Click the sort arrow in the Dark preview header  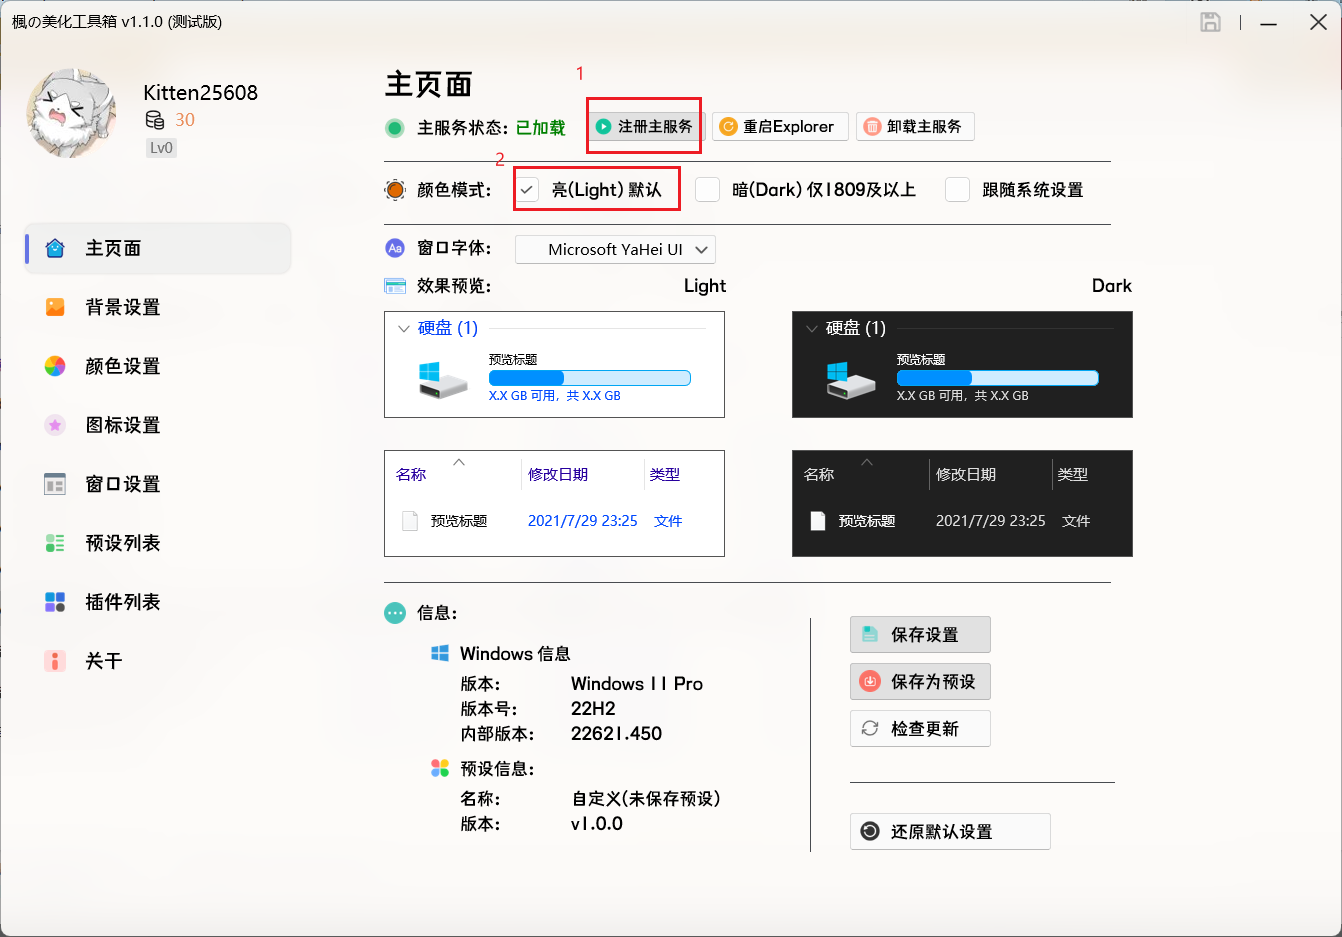coord(867,462)
